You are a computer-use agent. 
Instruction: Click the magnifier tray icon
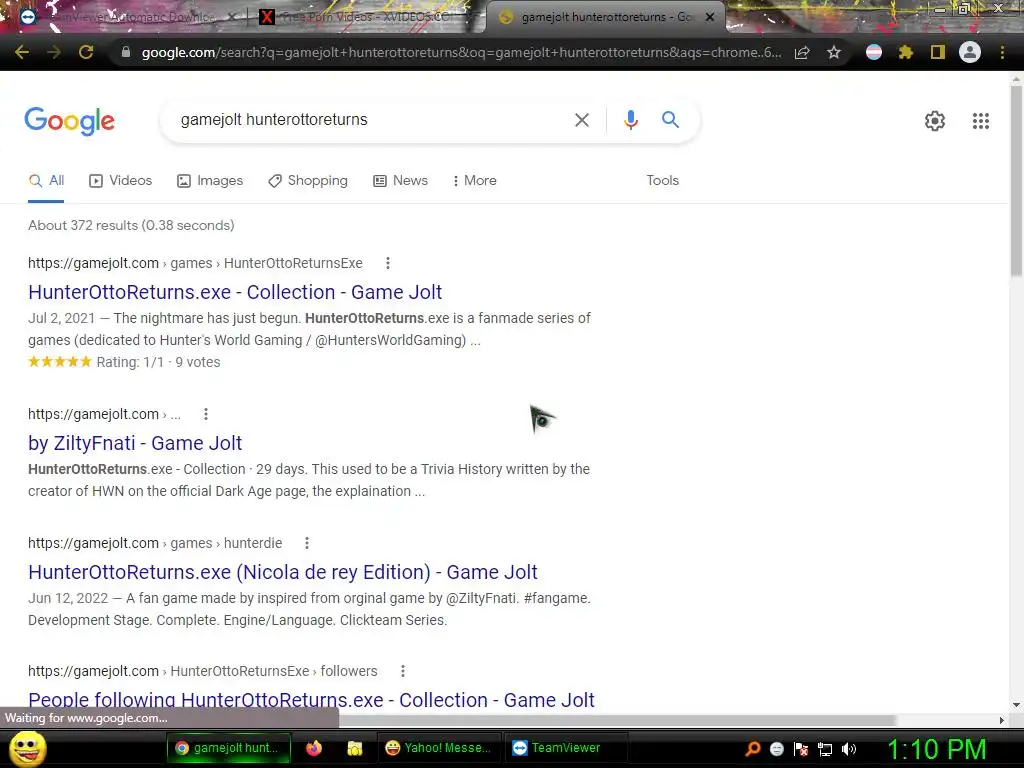tap(752, 749)
